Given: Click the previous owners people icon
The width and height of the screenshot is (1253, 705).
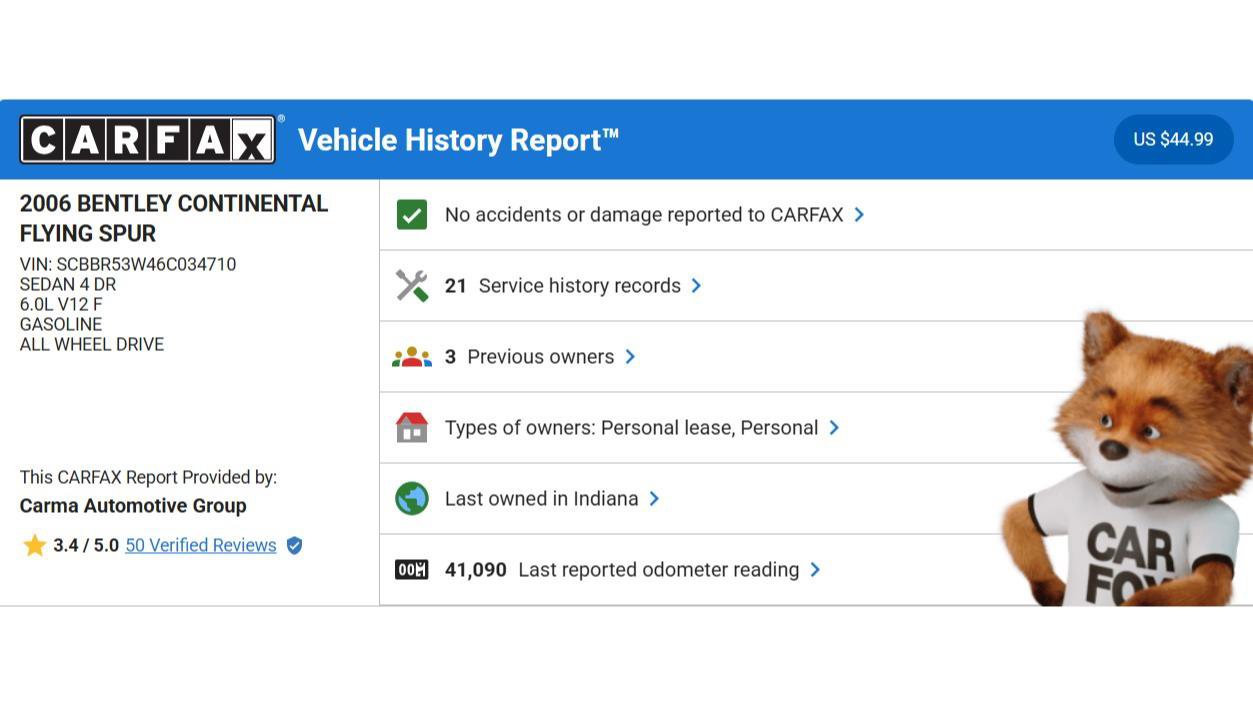Looking at the screenshot, I should [x=412, y=357].
